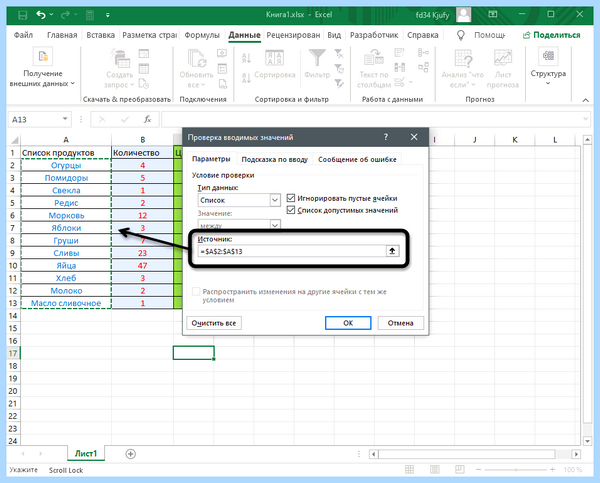
Task: Switch to Вставка ribbon tab
Action: [x=100, y=35]
